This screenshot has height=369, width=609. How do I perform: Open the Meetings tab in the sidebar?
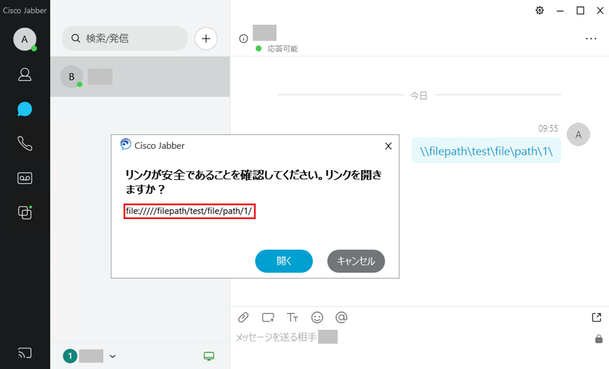(25, 212)
